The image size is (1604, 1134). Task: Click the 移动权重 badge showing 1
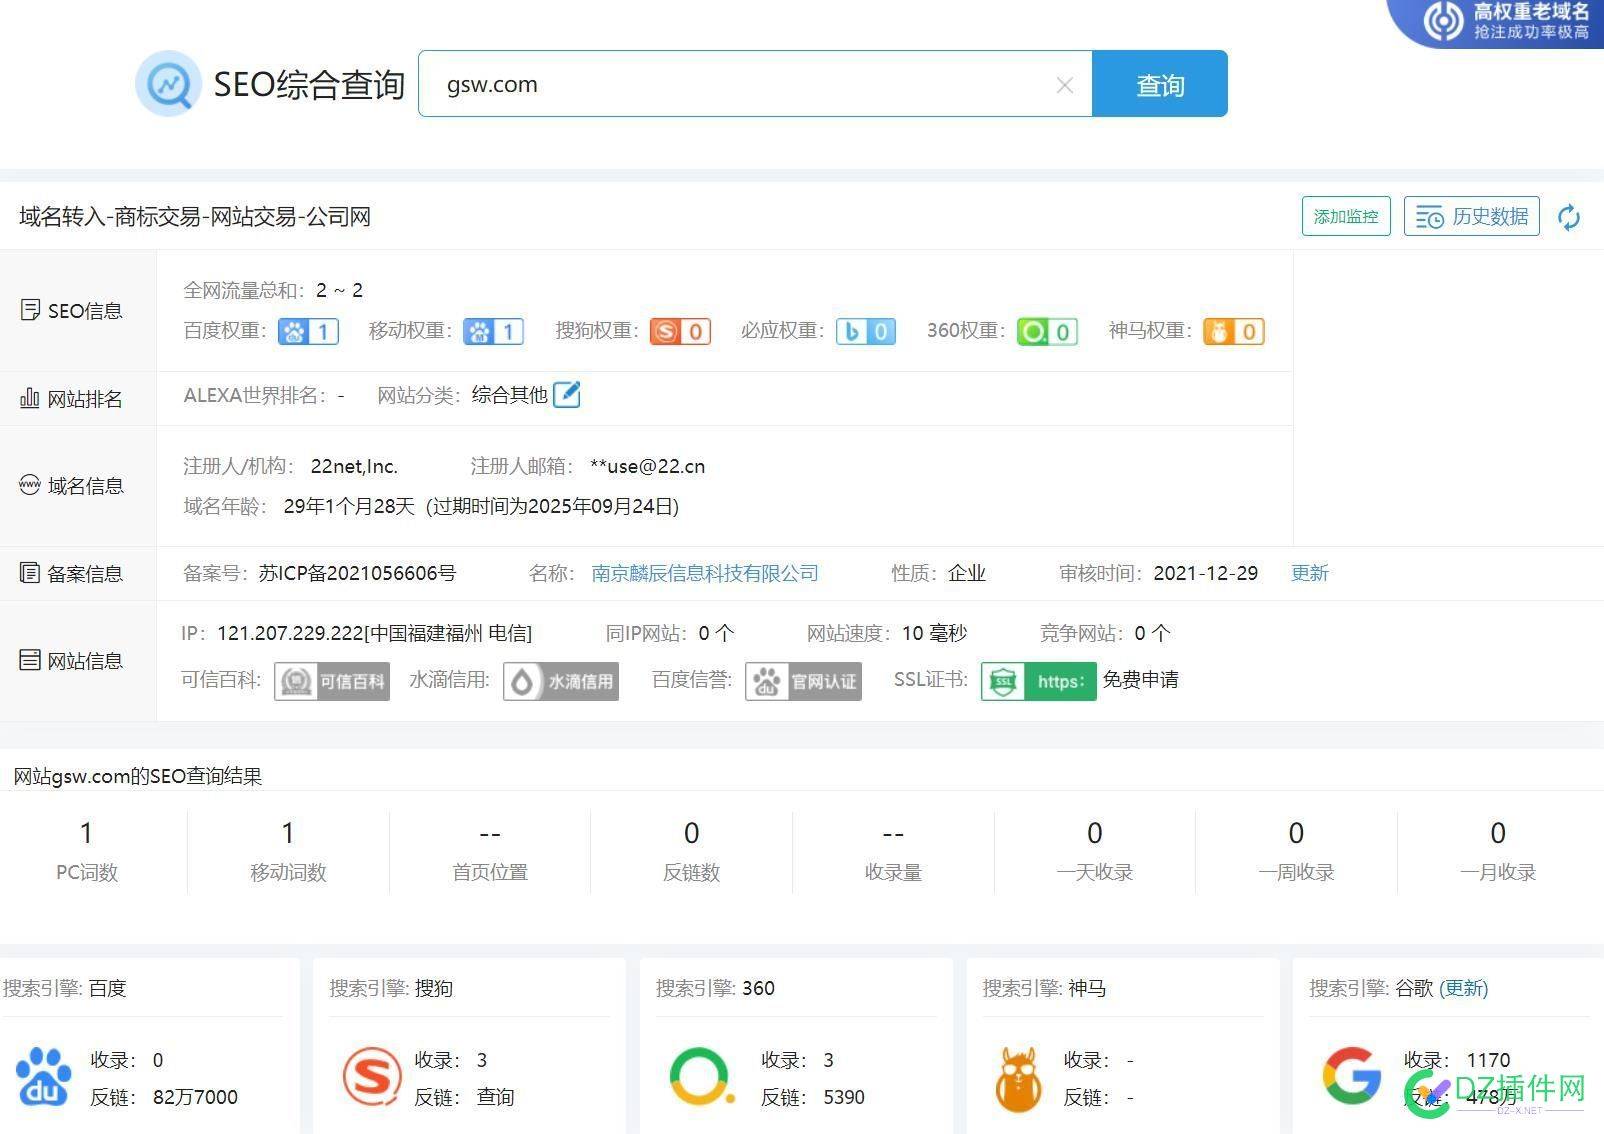(x=494, y=331)
